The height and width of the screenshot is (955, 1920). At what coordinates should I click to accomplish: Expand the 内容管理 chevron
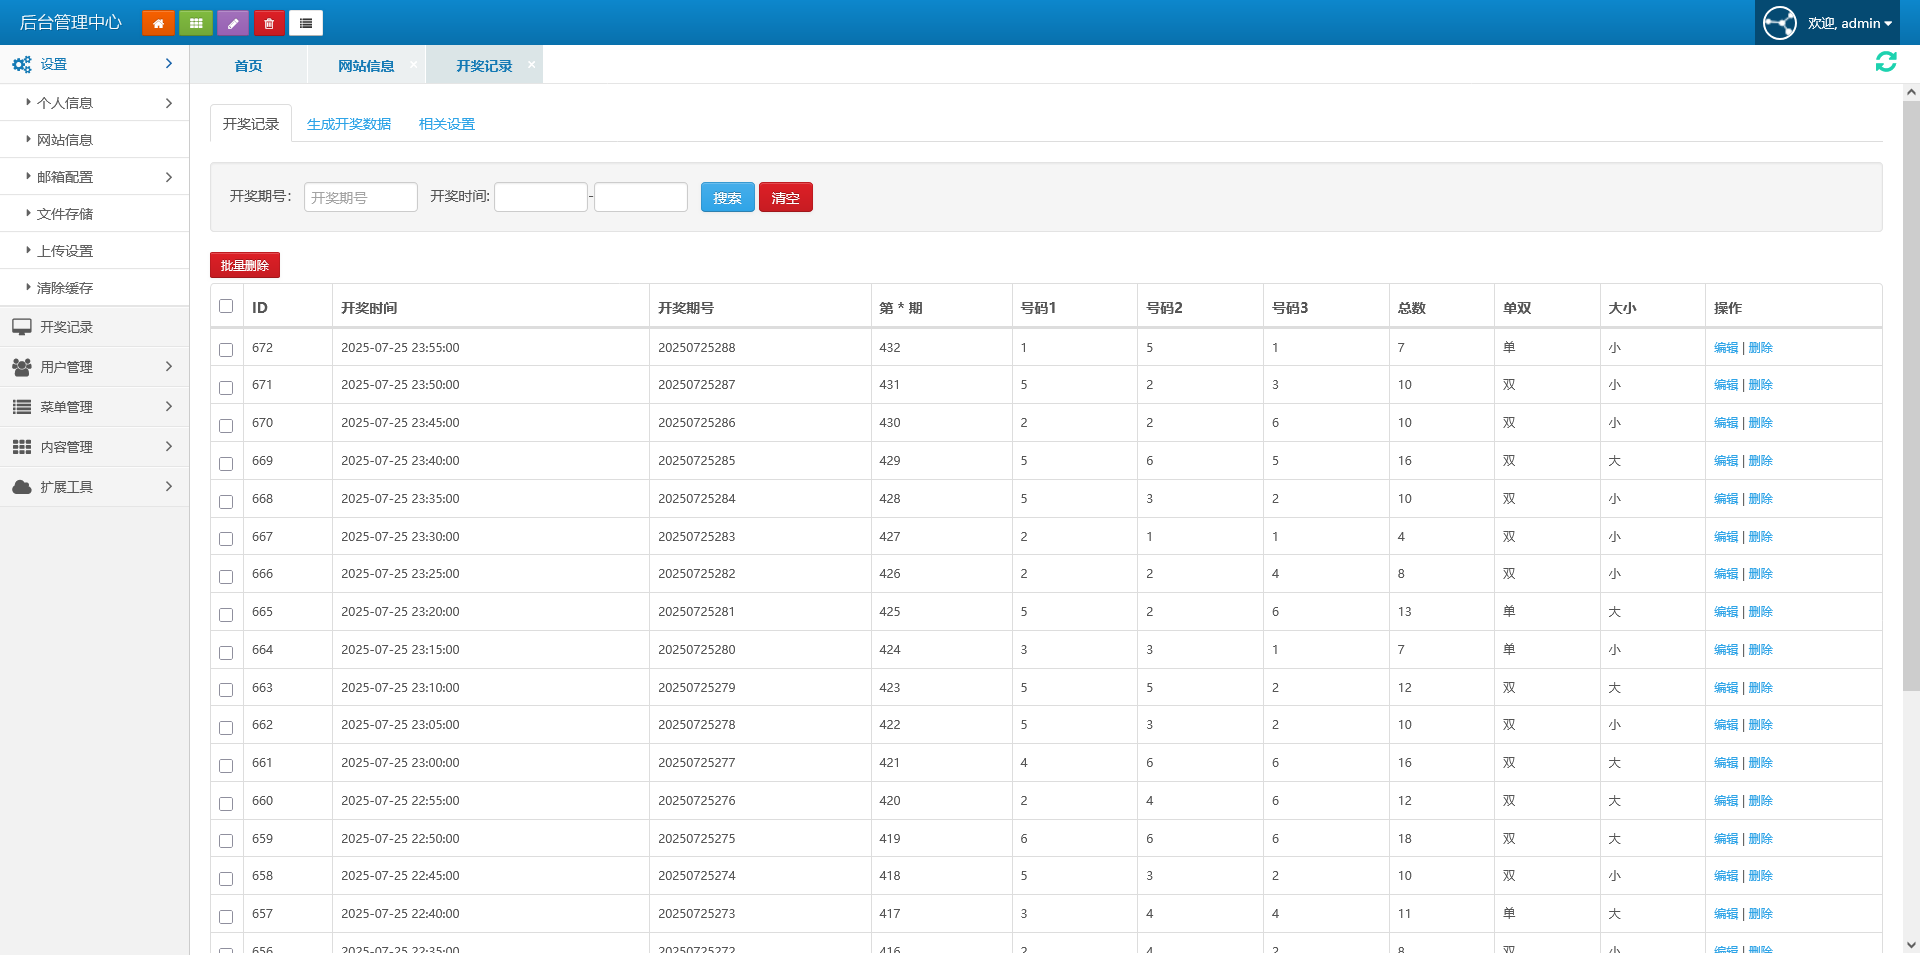(x=169, y=447)
